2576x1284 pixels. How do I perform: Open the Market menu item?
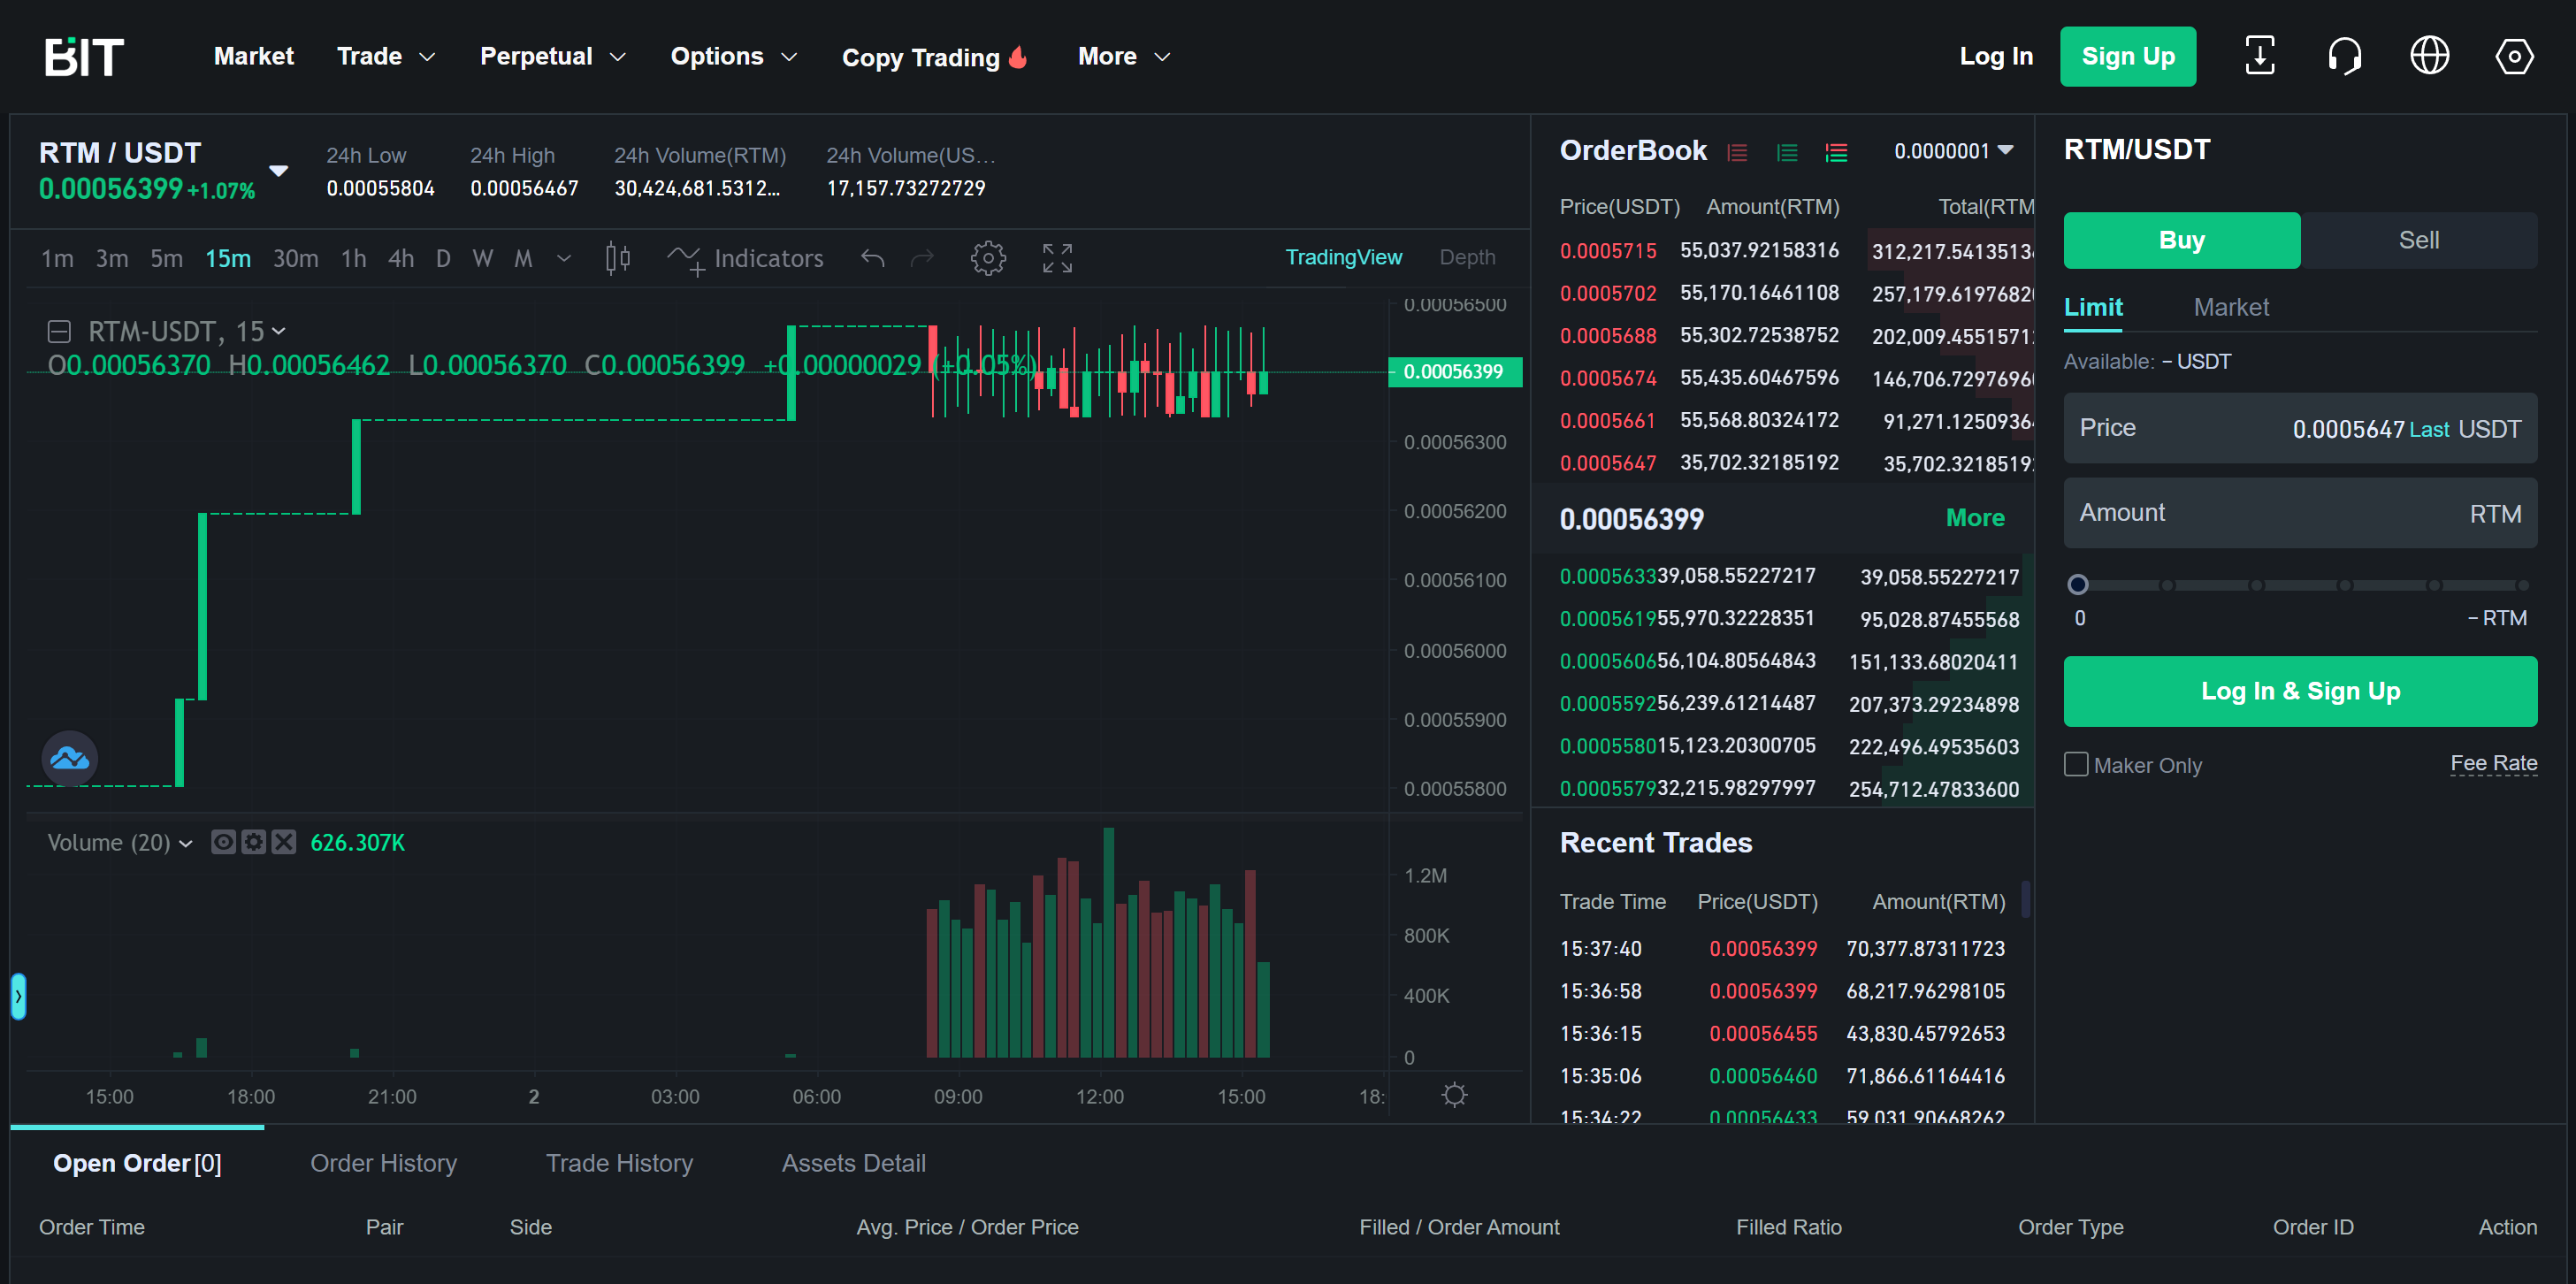tap(253, 57)
